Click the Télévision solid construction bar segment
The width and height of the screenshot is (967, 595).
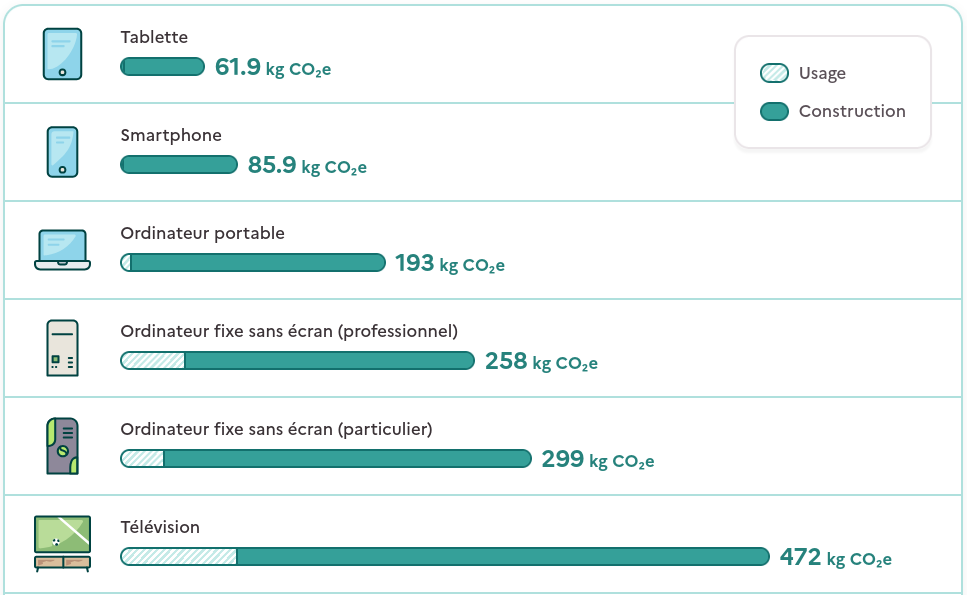tap(502, 557)
